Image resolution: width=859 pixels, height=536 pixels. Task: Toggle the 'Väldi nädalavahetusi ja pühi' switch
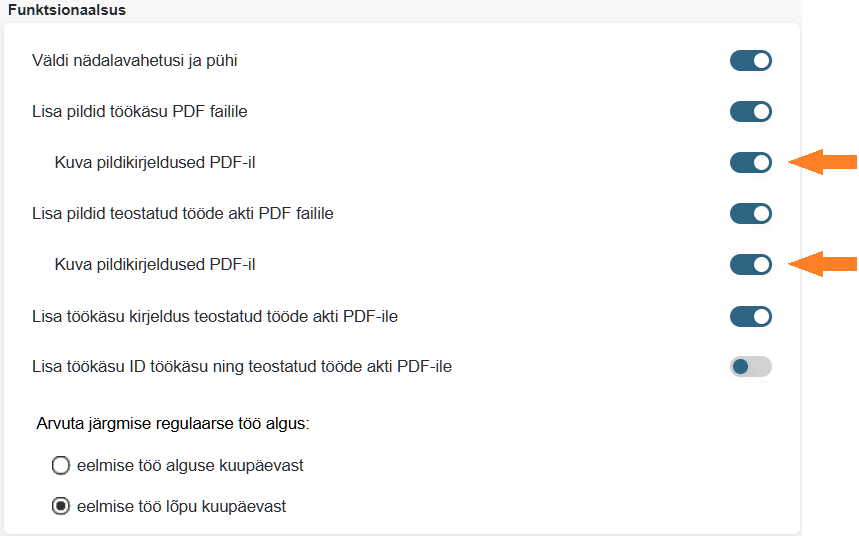point(750,61)
